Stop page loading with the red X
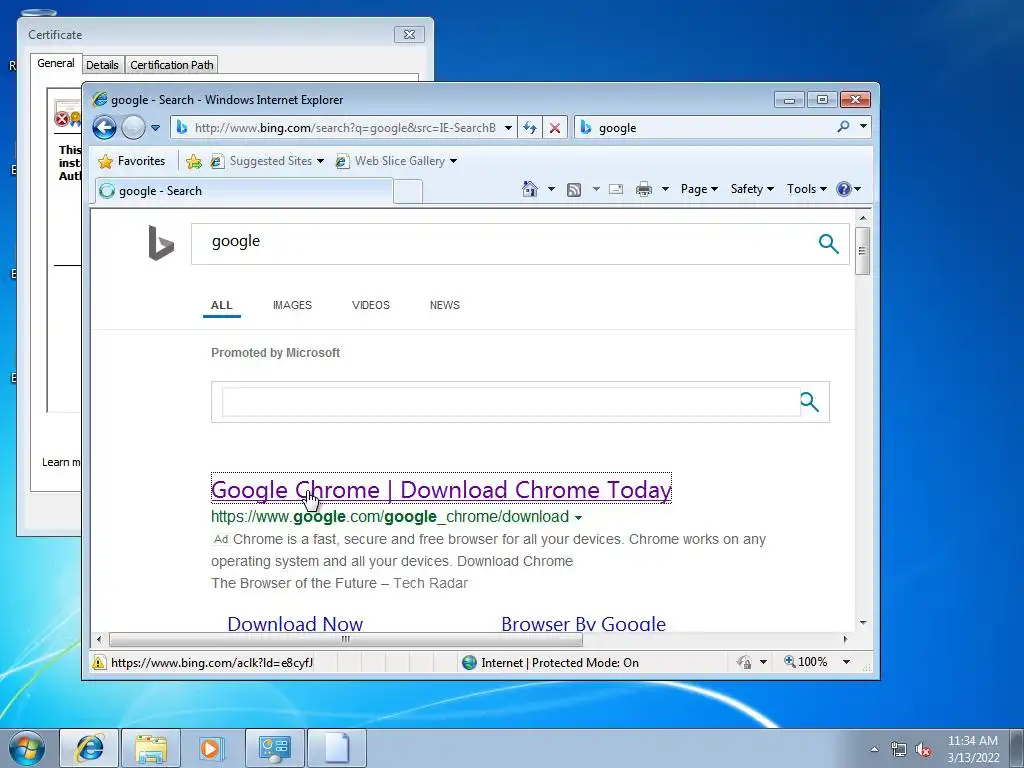 tap(554, 127)
